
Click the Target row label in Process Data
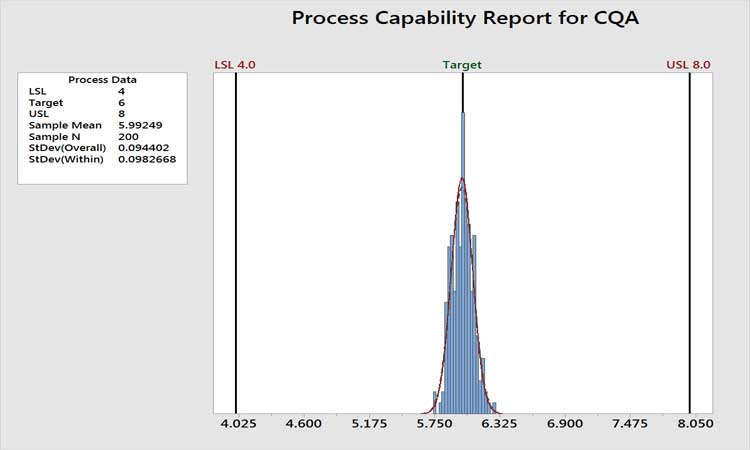pyautogui.click(x=46, y=103)
